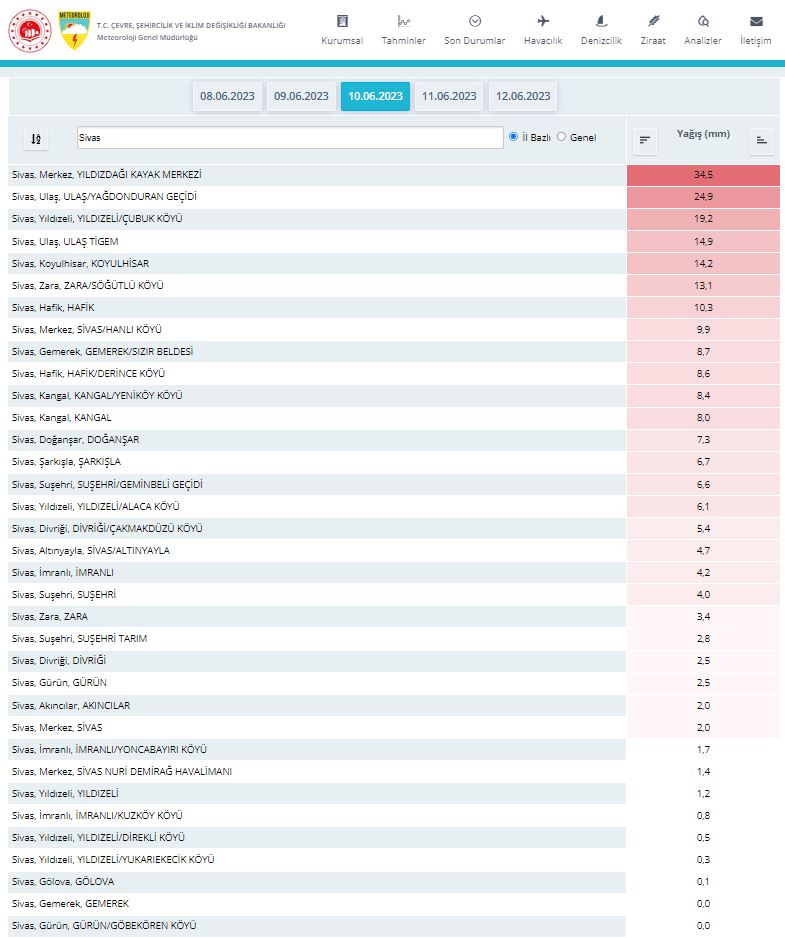Click the Havacılık airplane icon
The image size is (785, 938).
coord(543,21)
